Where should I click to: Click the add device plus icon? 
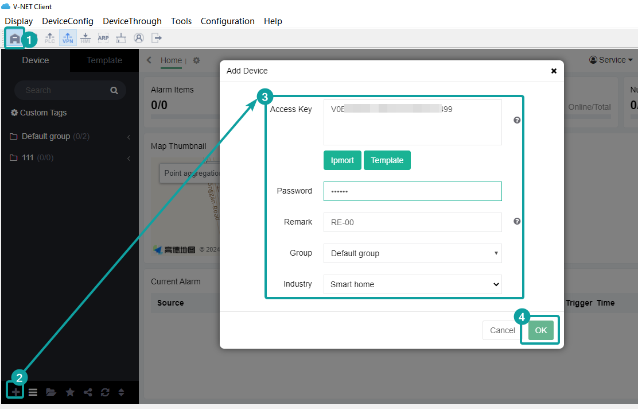[x=16, y=392]
